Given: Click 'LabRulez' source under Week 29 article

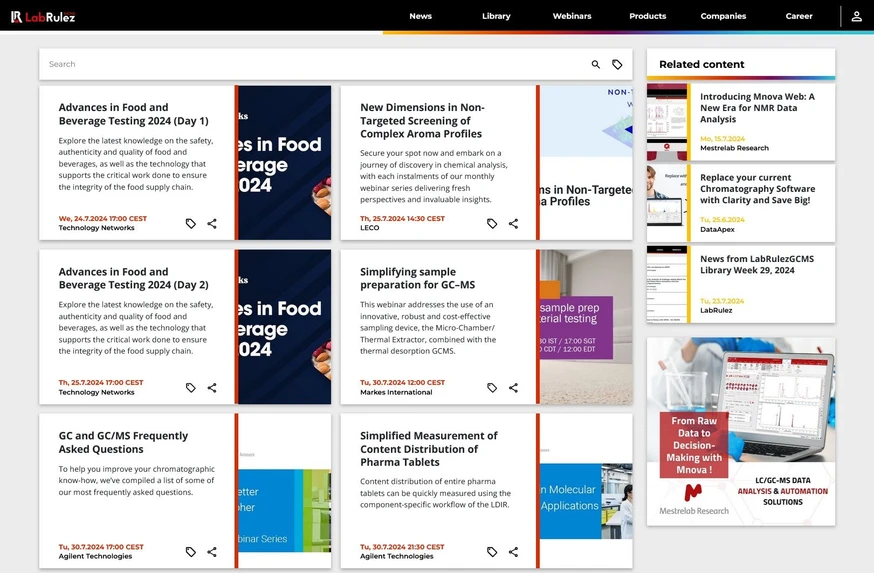Looking at the screenshot, I should [x=716, y=310].
